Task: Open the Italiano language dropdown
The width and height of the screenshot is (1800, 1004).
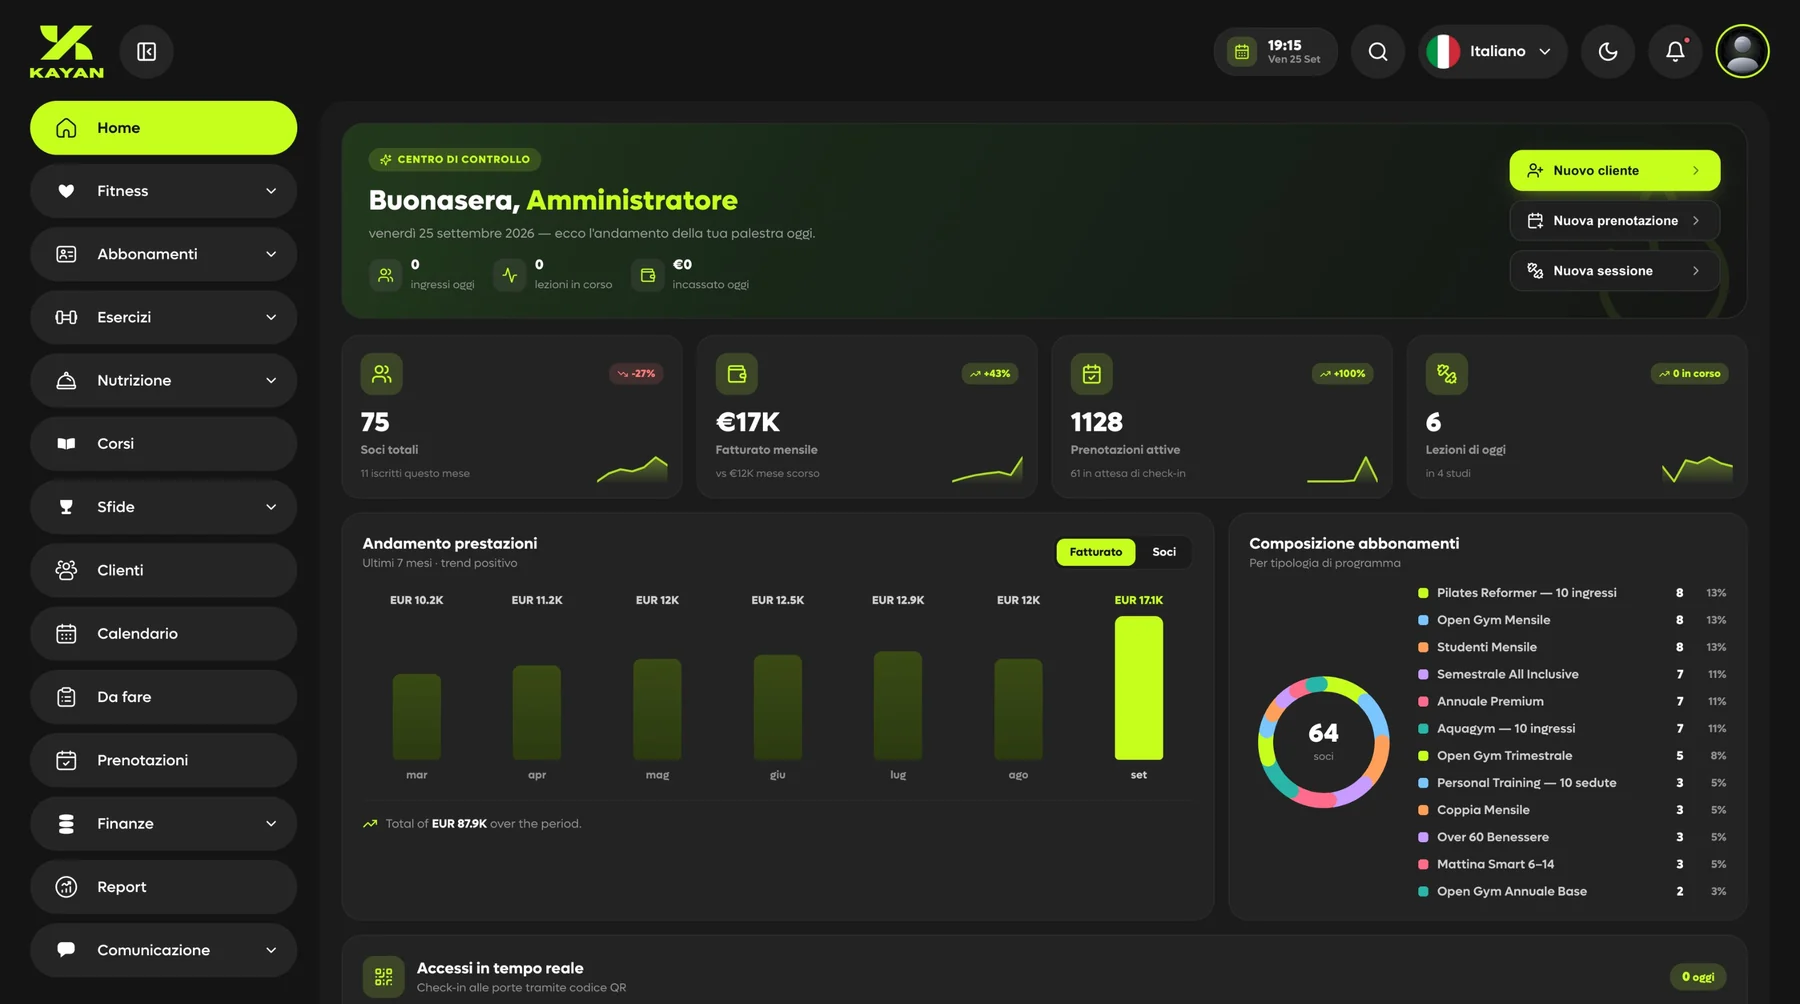Action: coord(1493,52)
